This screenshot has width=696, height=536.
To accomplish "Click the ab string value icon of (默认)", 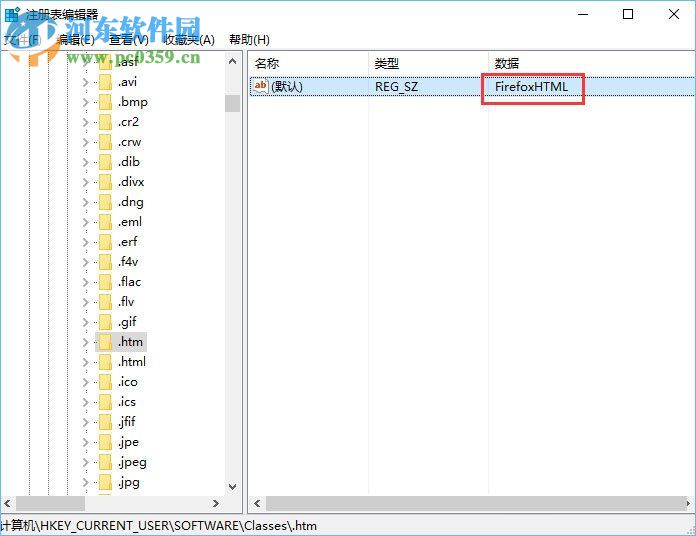I will pyautogui.click(x=260, y=87).
